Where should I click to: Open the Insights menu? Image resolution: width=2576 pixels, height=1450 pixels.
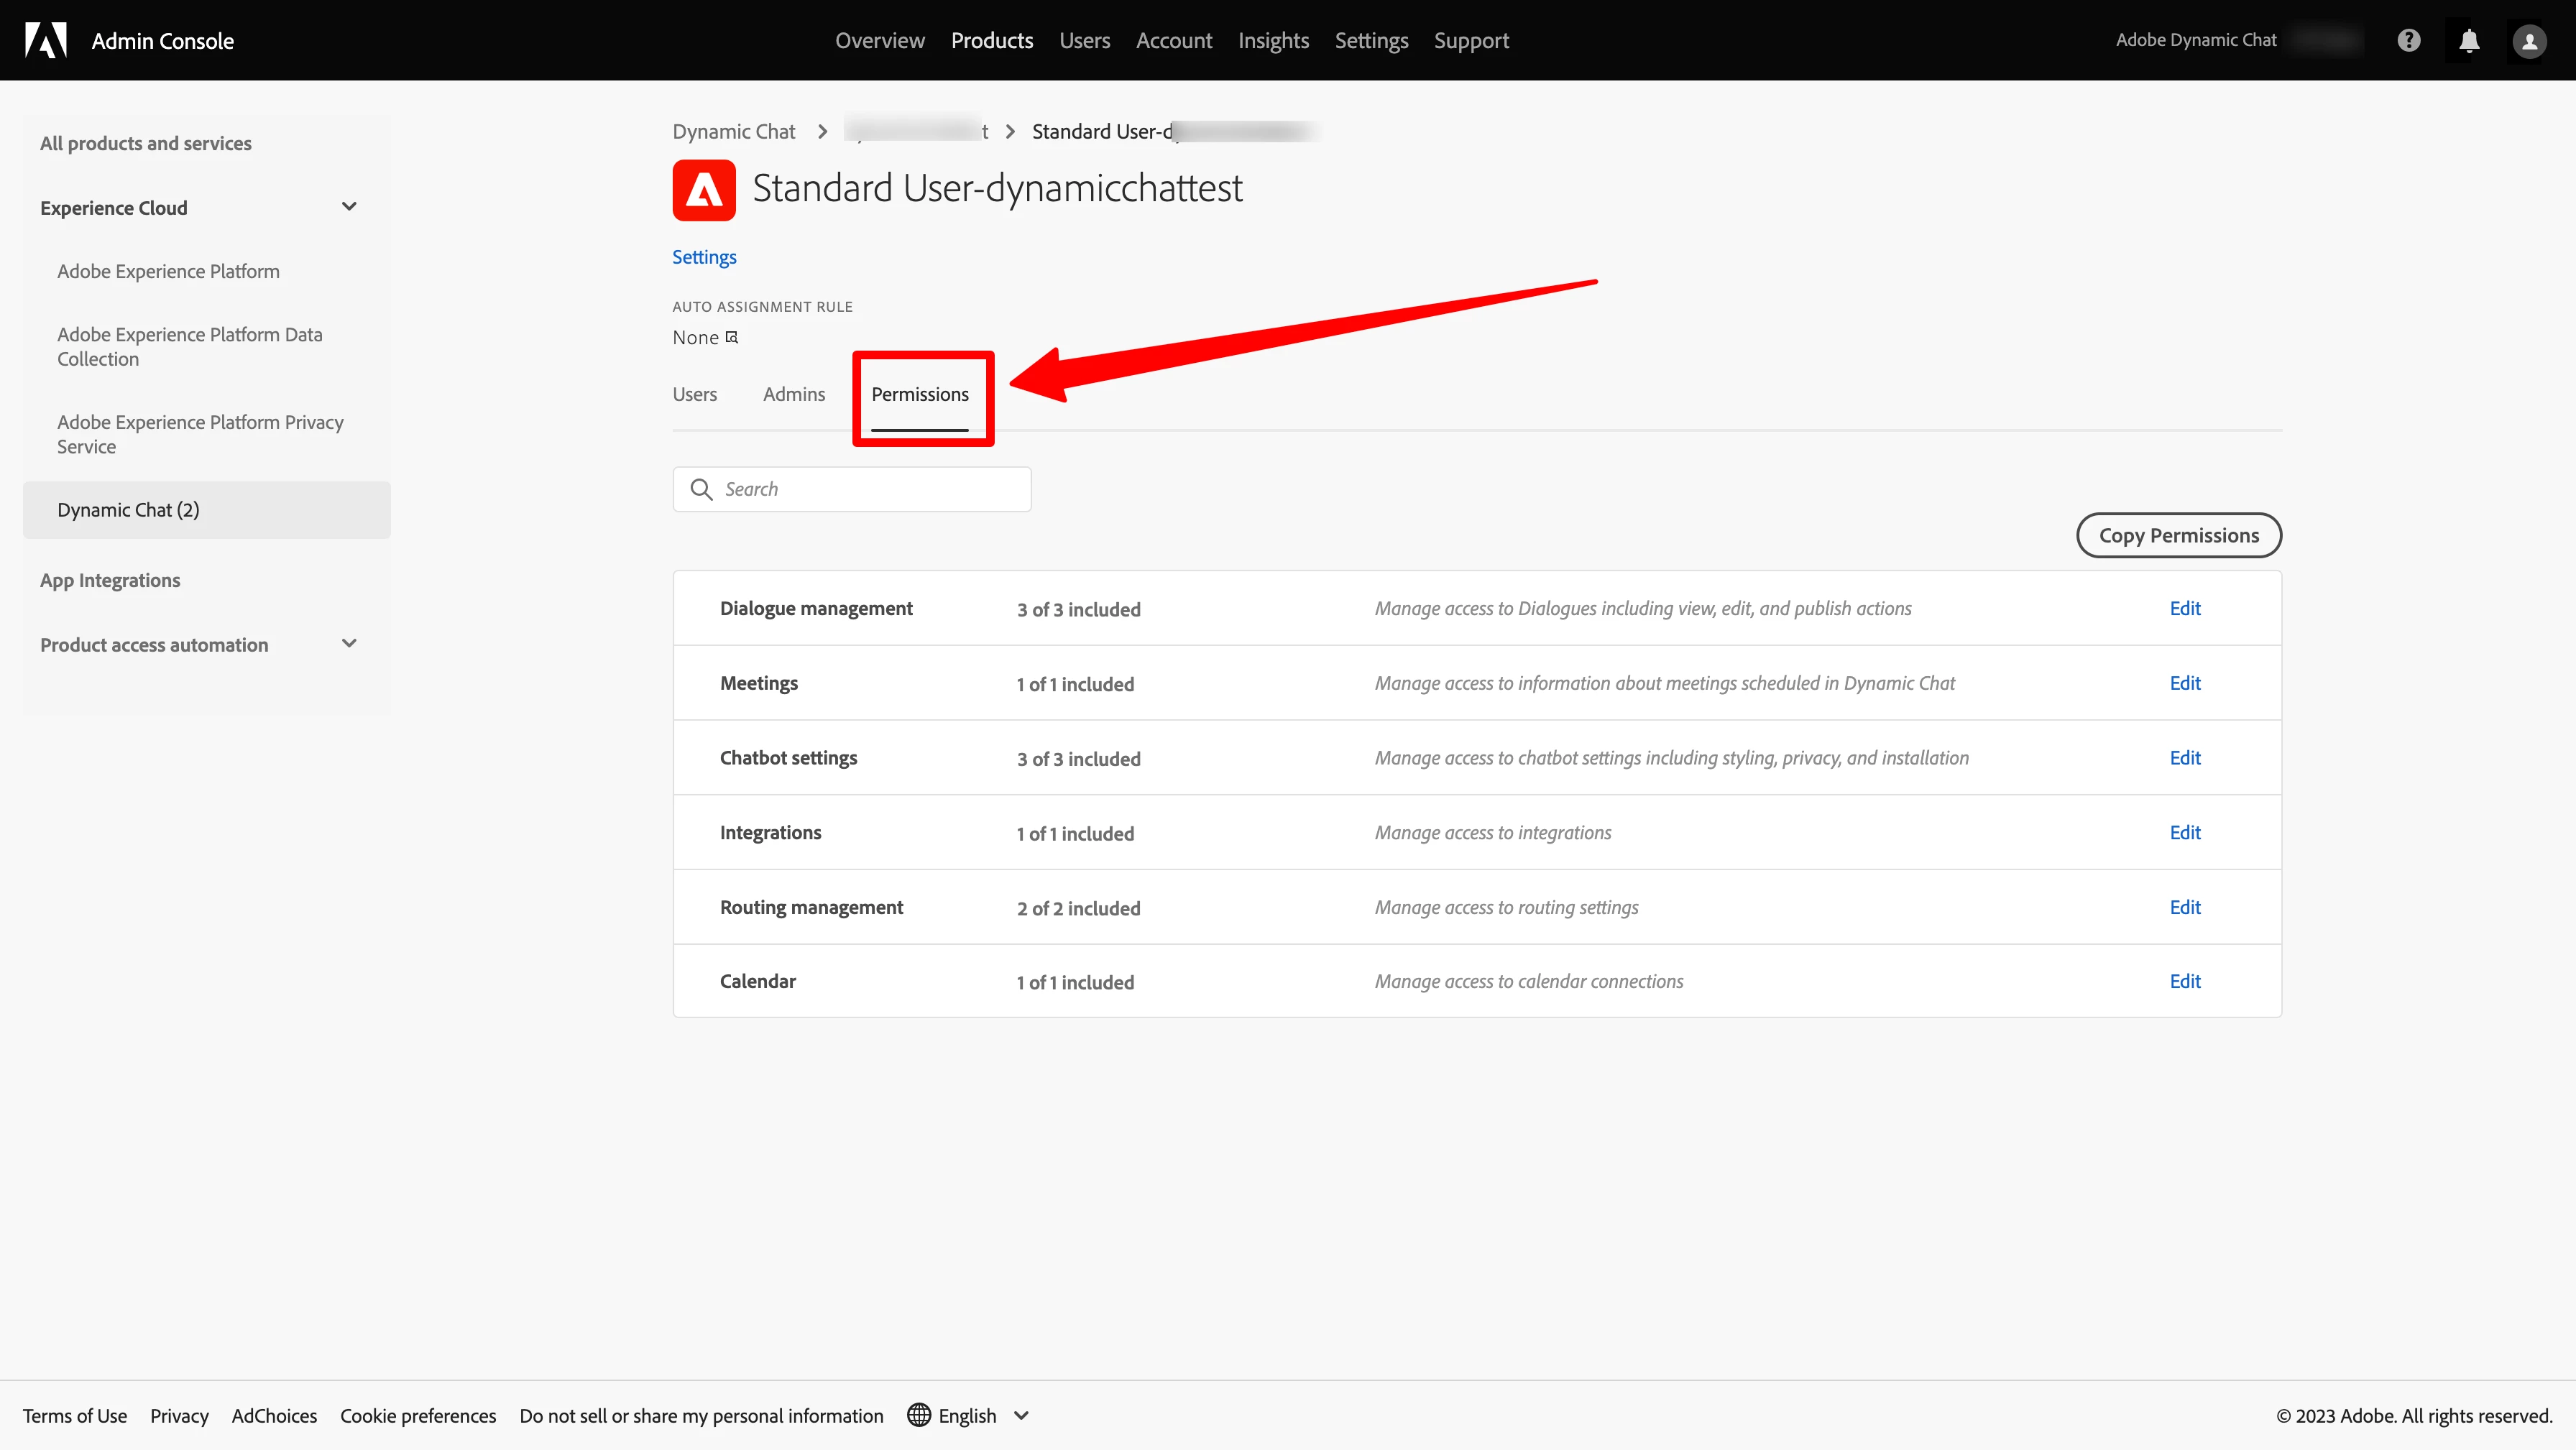click(1272, 41)
